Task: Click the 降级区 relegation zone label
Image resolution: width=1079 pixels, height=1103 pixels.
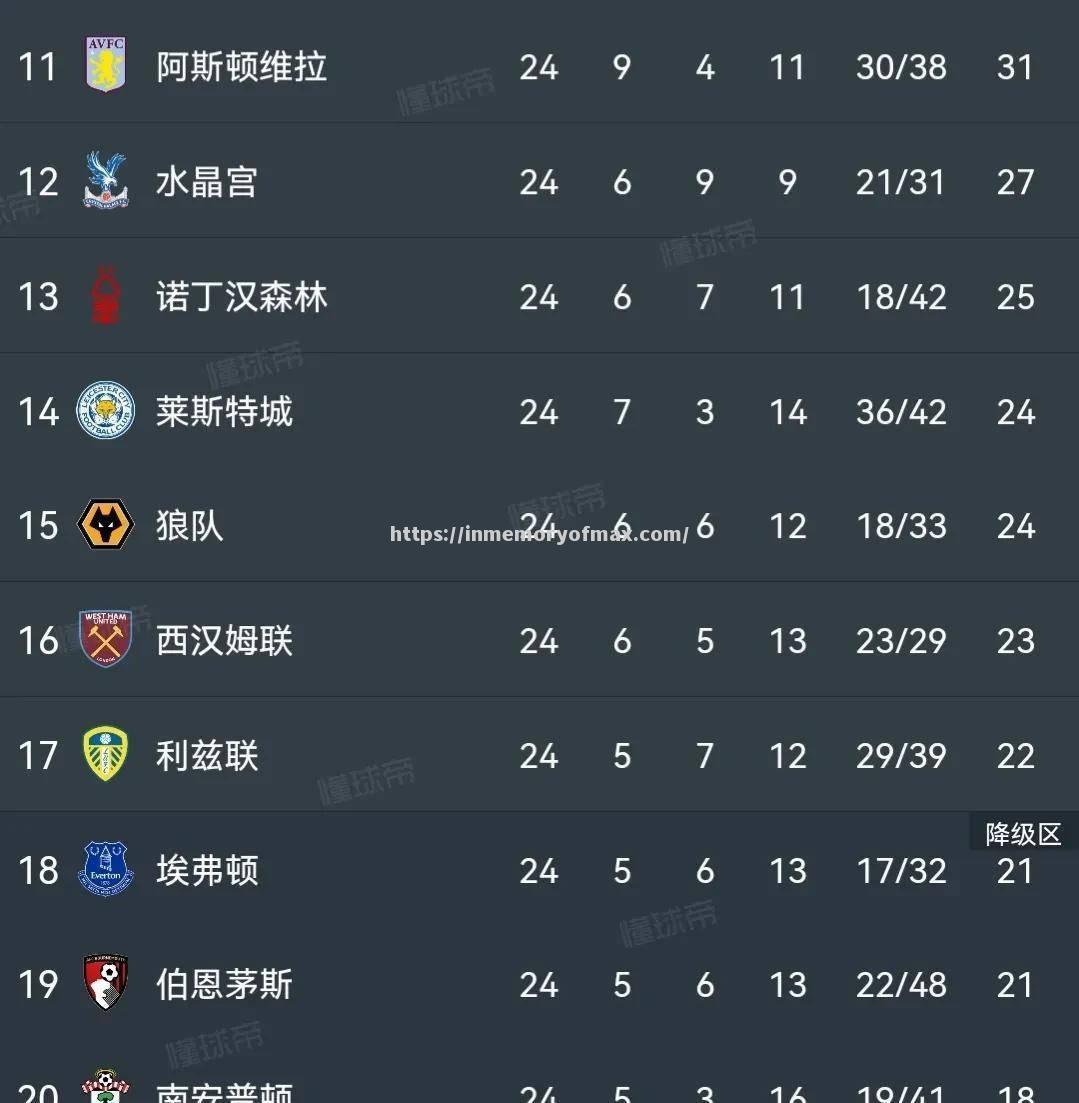Action: (1021, 833)
